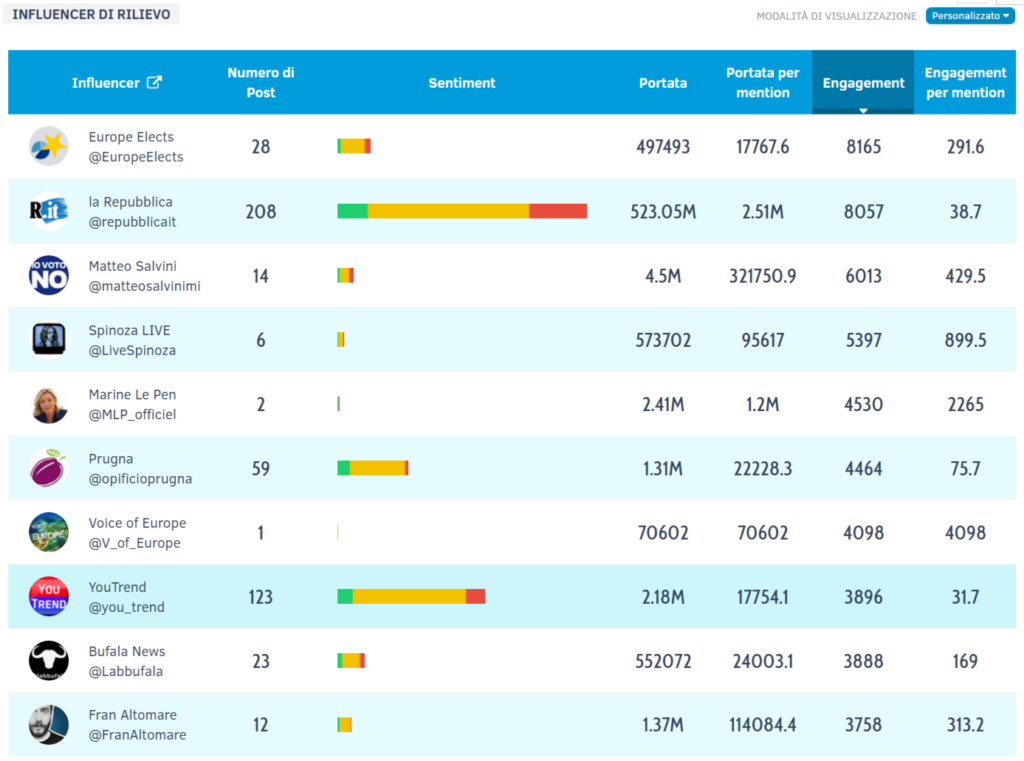This screenshot has height=761, width=1024.
Task: Open the la Repubblica @repubblicait name
Action: (133, 212)
